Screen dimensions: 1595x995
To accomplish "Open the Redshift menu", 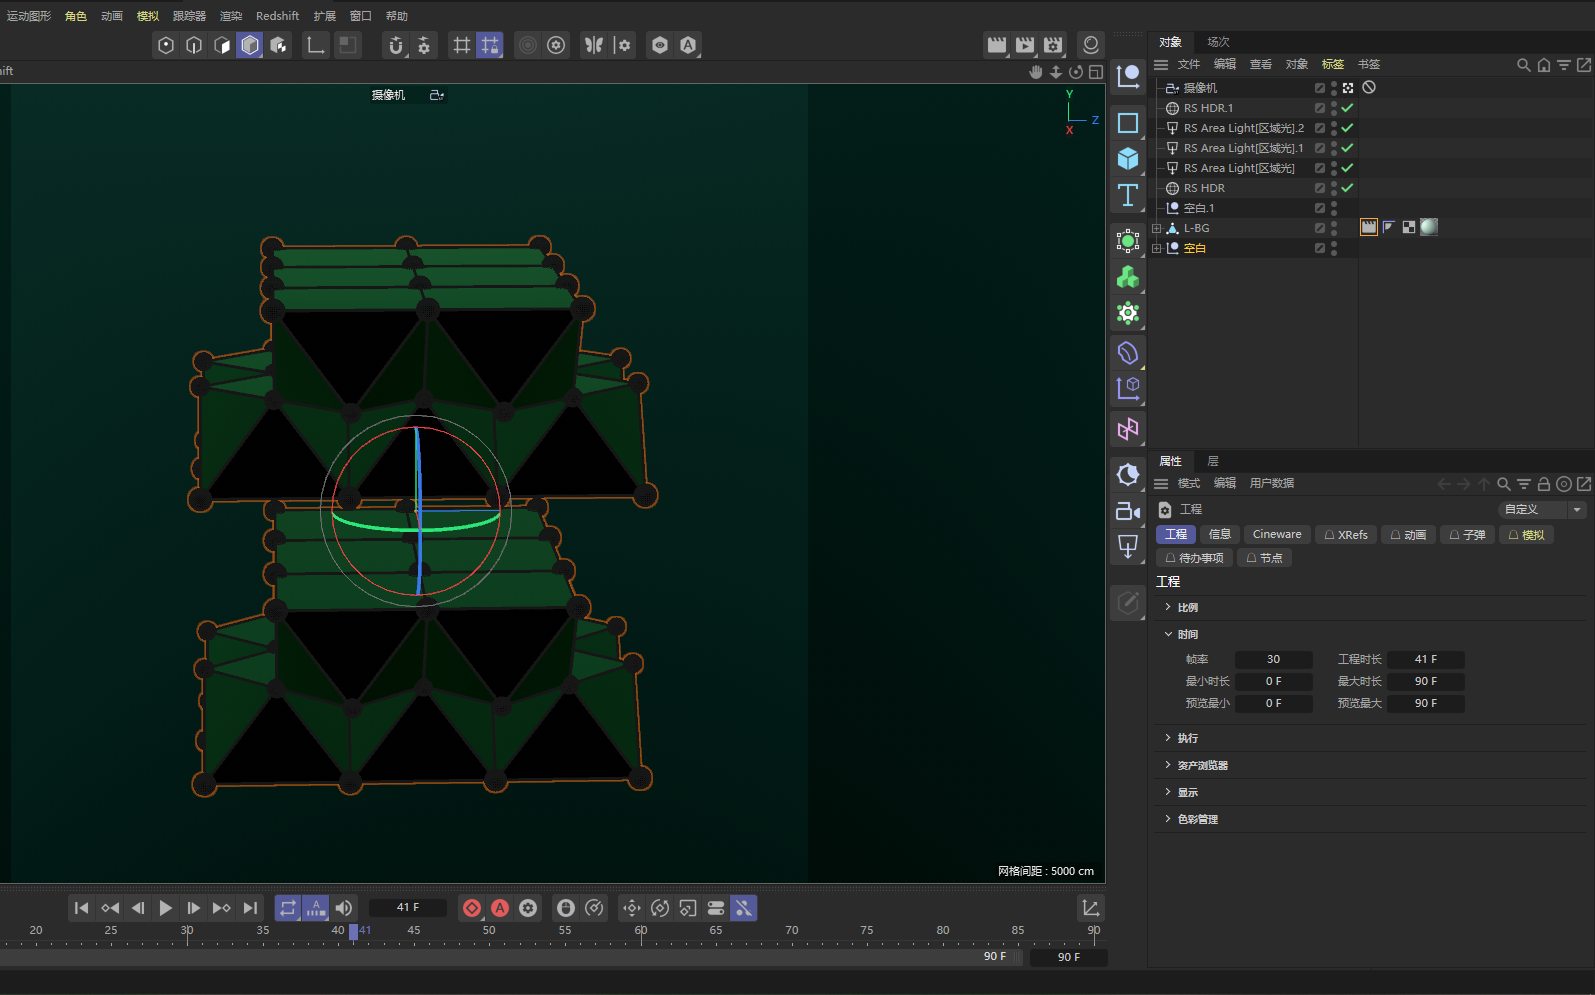I will (x=277, y=16).
